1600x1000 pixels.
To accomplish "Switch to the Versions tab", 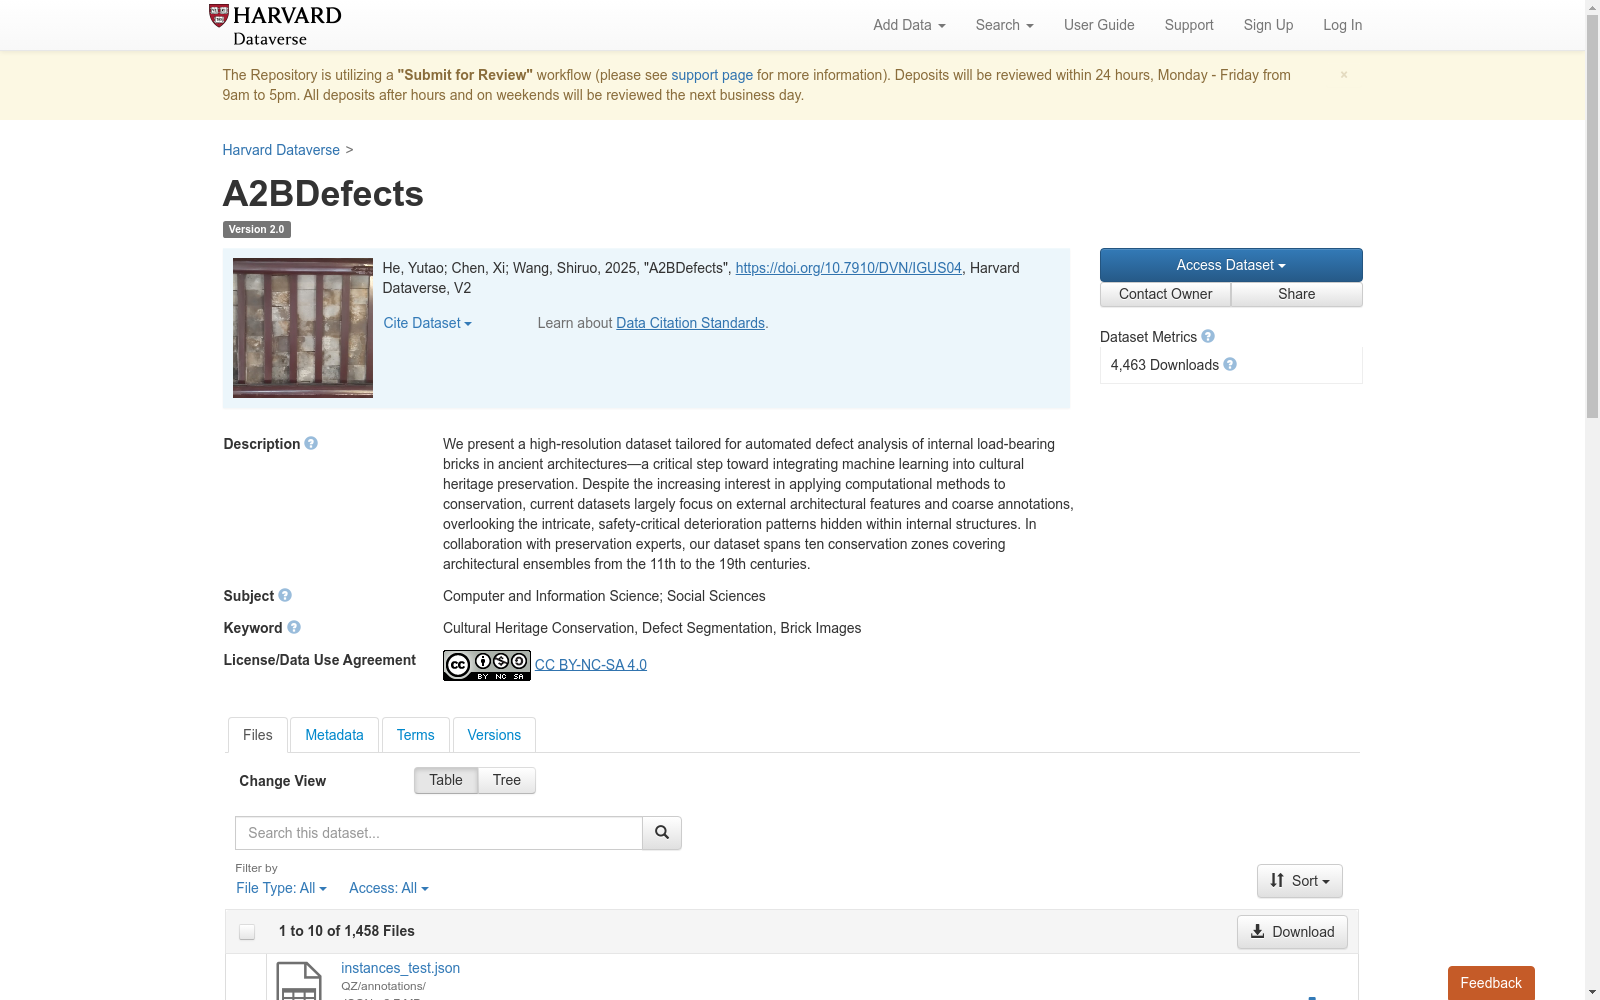I will (x=494, y=735).
